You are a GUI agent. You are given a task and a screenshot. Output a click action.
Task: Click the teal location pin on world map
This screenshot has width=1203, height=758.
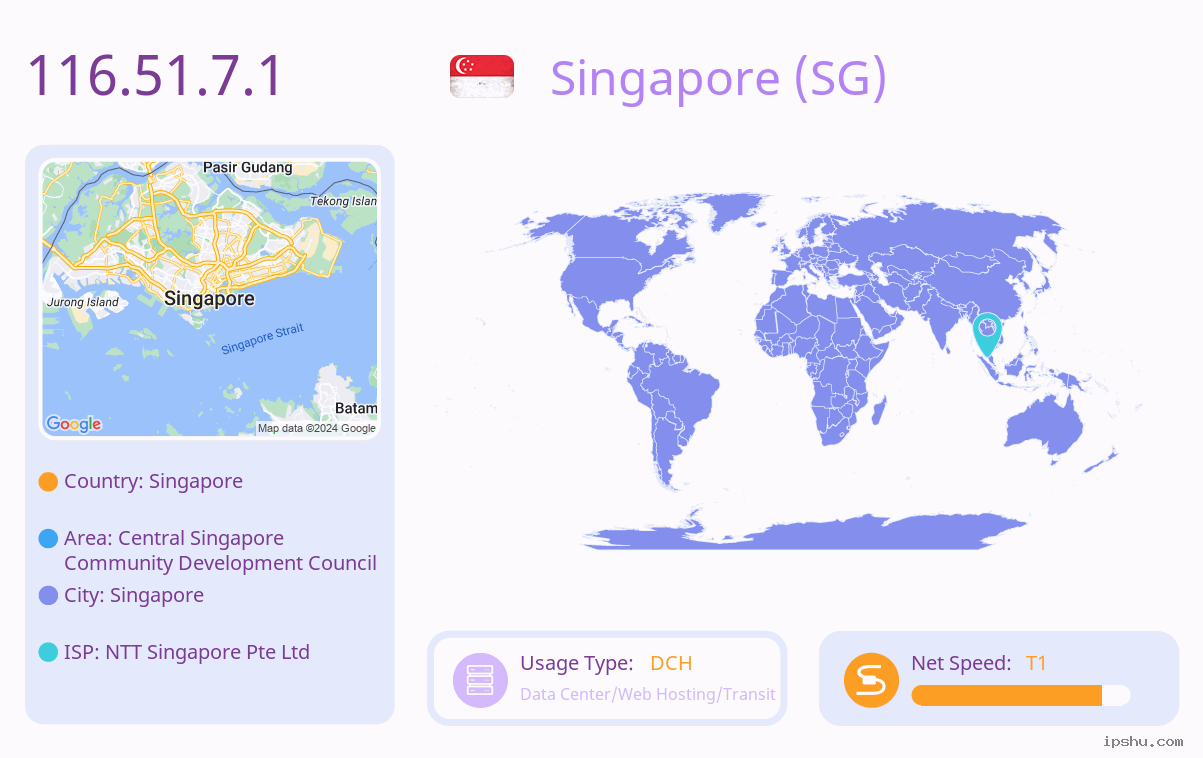tap(987, 335)
